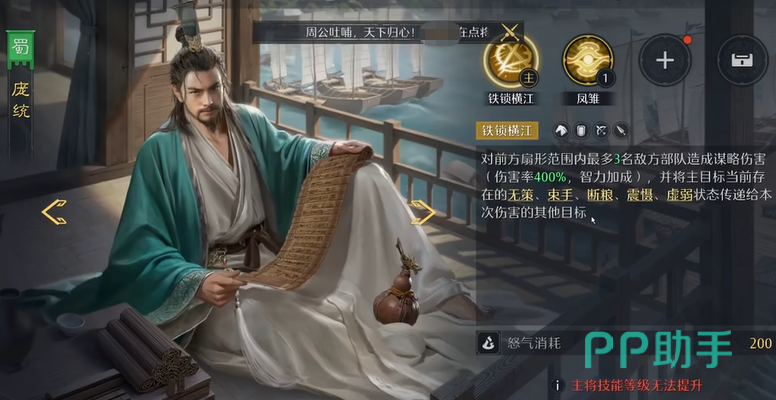Screen dimensions: 776x400
Task: Select the 凤雏 skill icon
Action: [x=587, y=61]
